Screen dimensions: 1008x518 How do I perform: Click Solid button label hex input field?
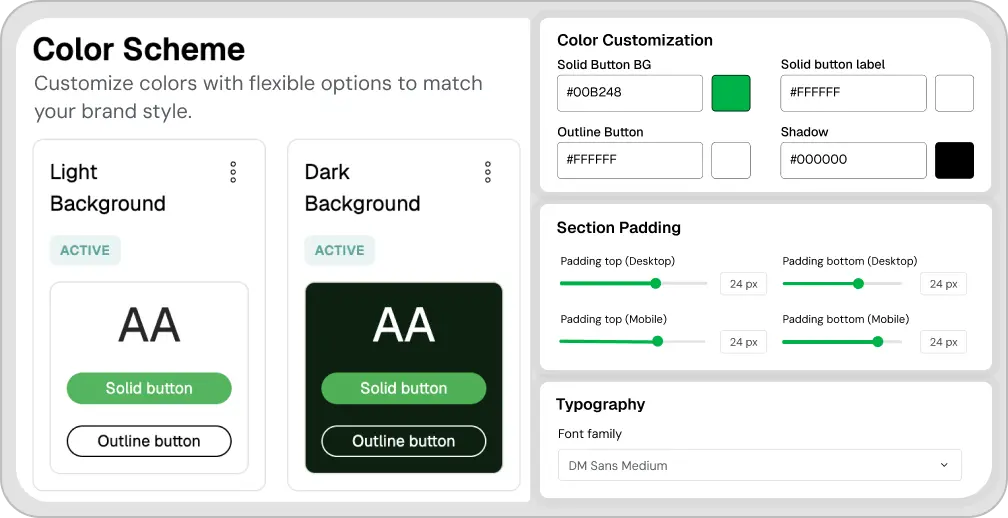[x=853, y=93]
